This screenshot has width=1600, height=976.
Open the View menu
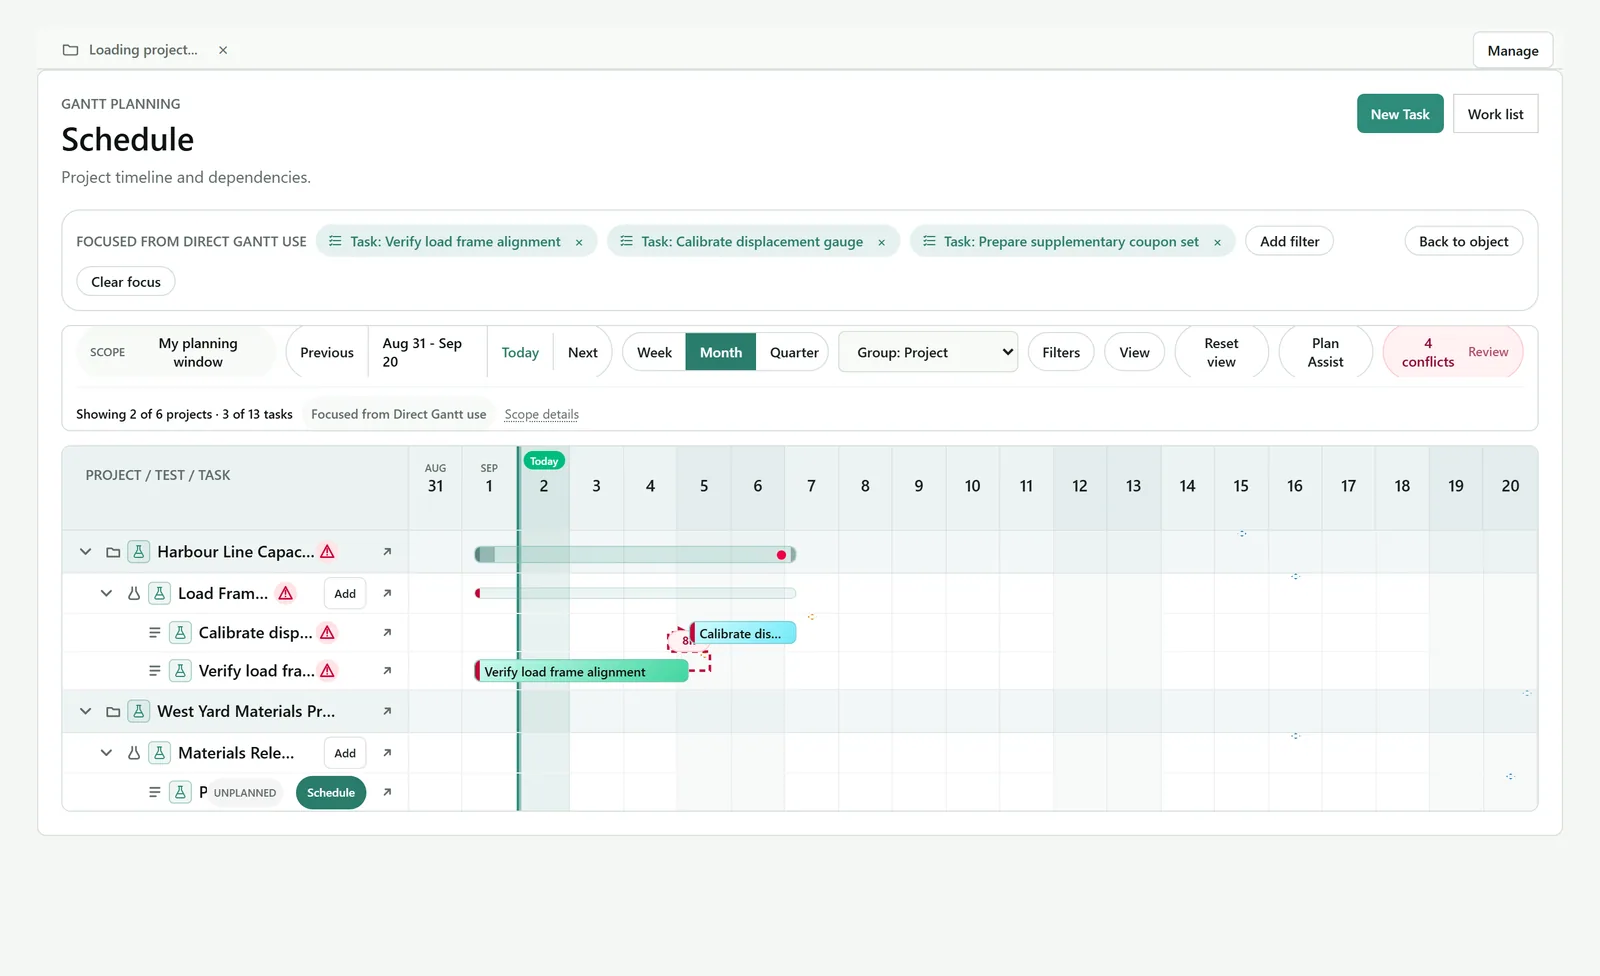[x=1134, y=352]
